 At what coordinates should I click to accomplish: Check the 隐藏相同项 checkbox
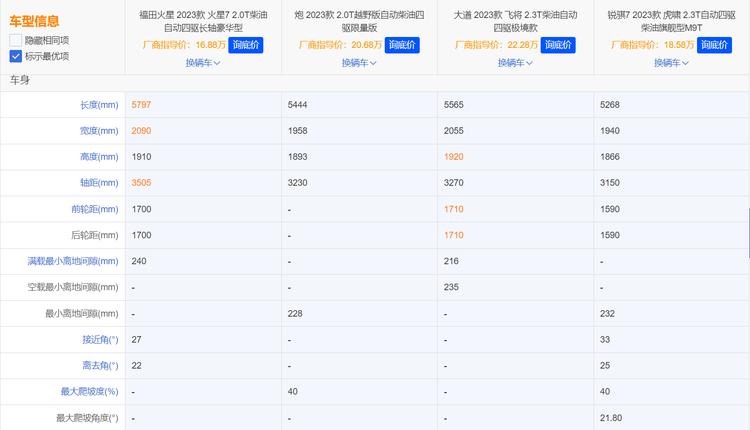point(16,40)
